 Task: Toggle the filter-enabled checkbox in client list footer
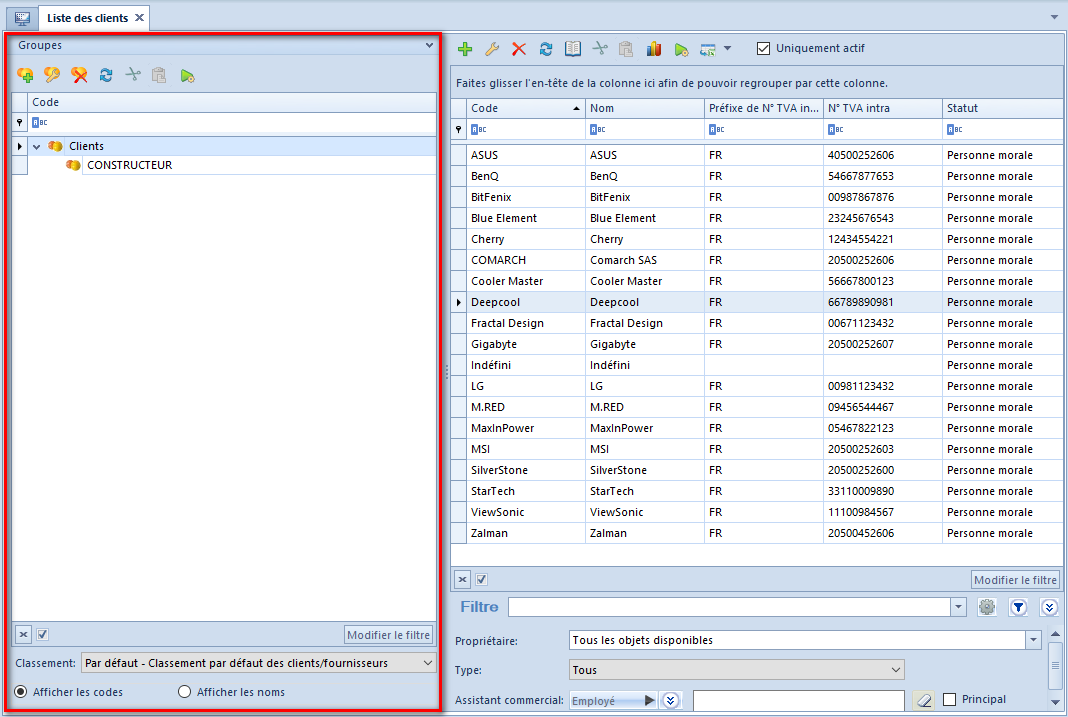tap(482, 579)
